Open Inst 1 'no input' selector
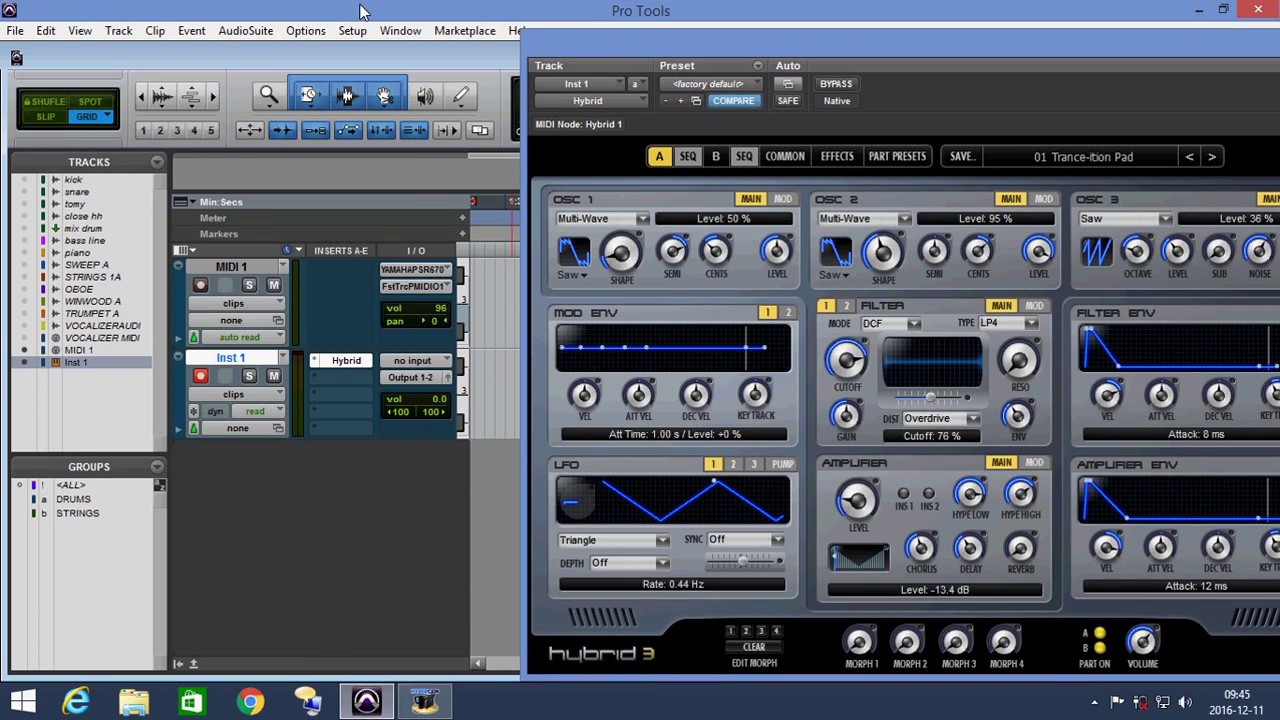Screen dimensions: 1280x720 coord(415,361)
